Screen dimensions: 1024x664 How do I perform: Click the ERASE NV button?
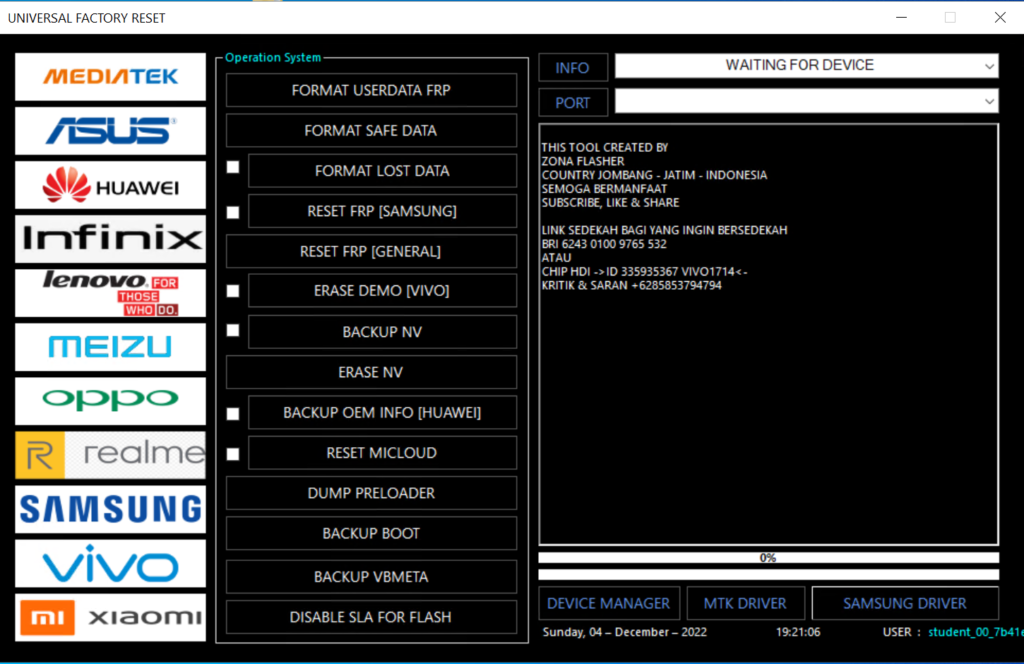click(x=371, y=372)
